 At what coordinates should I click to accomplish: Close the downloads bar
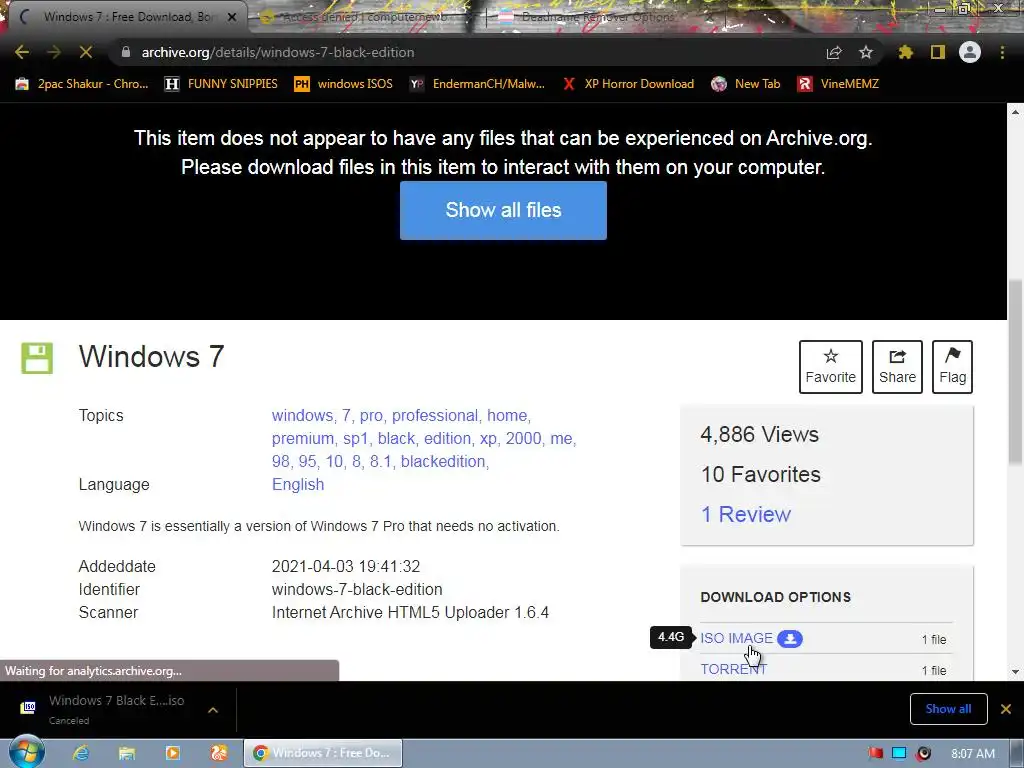[x=1006, y=709]
